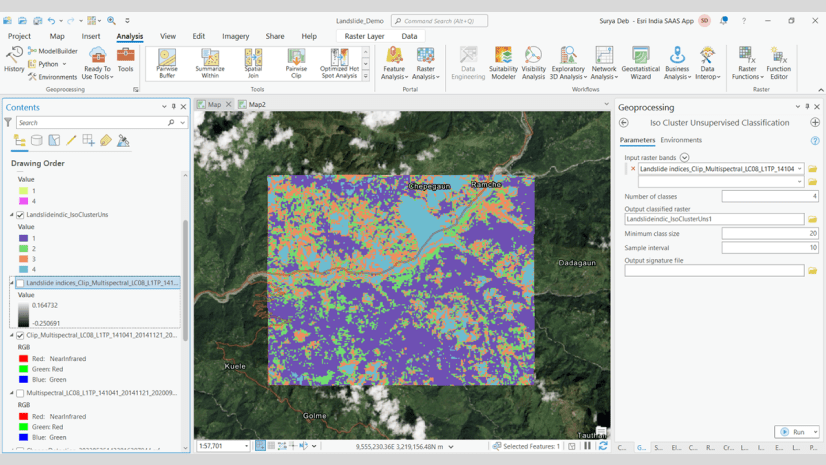This screenshot has width=826, height=465.
Task: Switch to the Imagery ribbon tab
Action: [235, 36]
